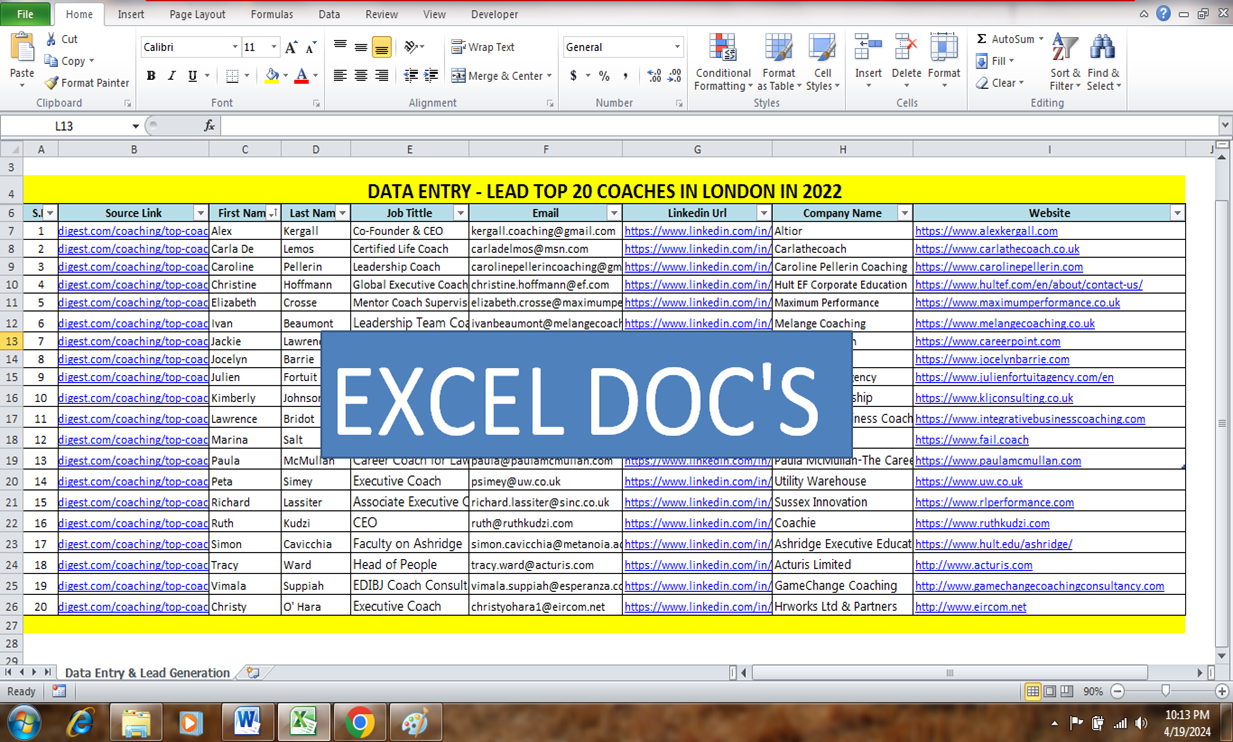The width and height of the screenshot is (1233, 742).
Task: Shrink font size with the smaller A icon
Action: 311,47
